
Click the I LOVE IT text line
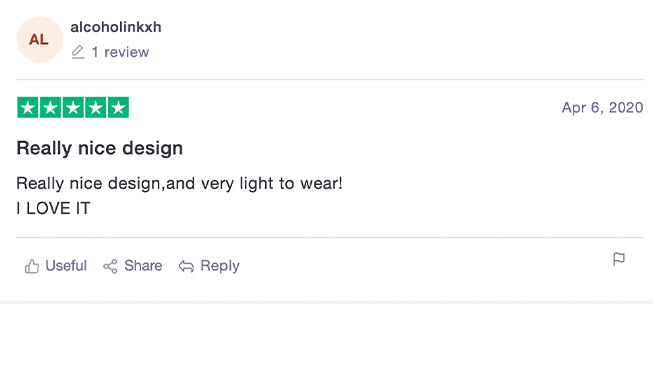click(x=53, y=208)
